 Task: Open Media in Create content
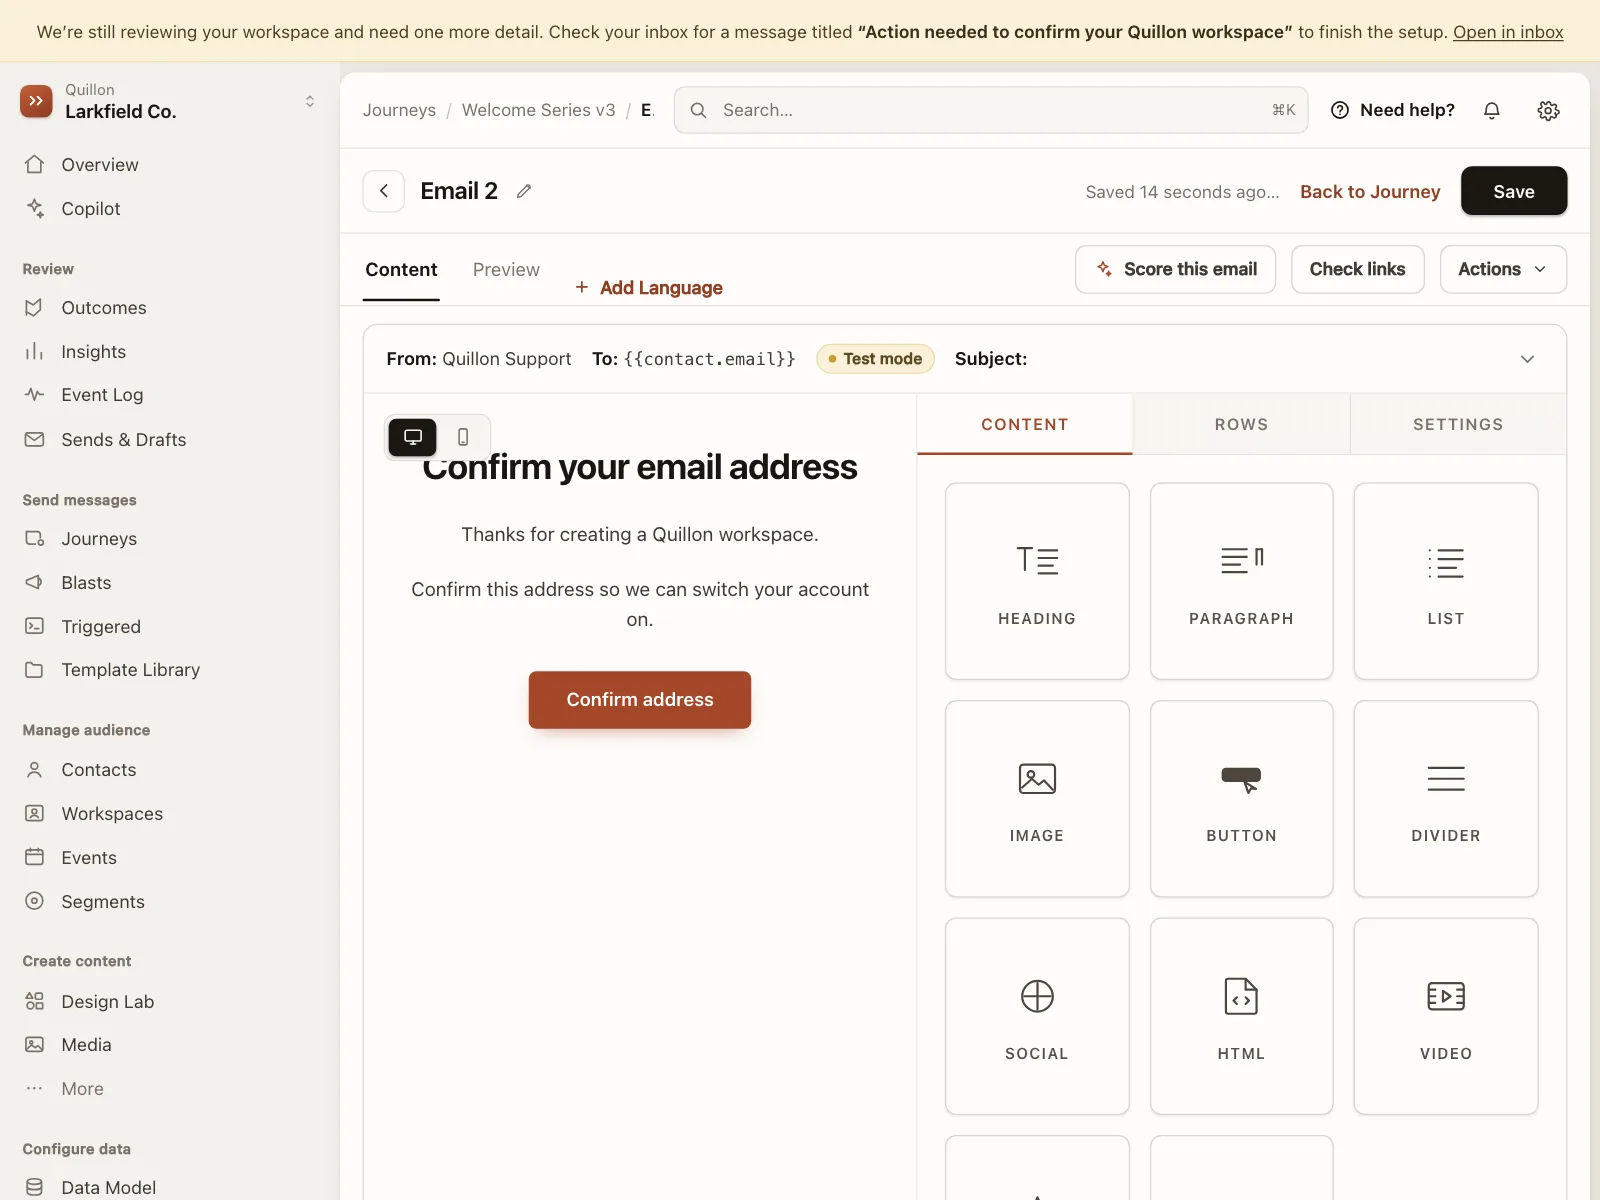click(x=86, y=1045)
